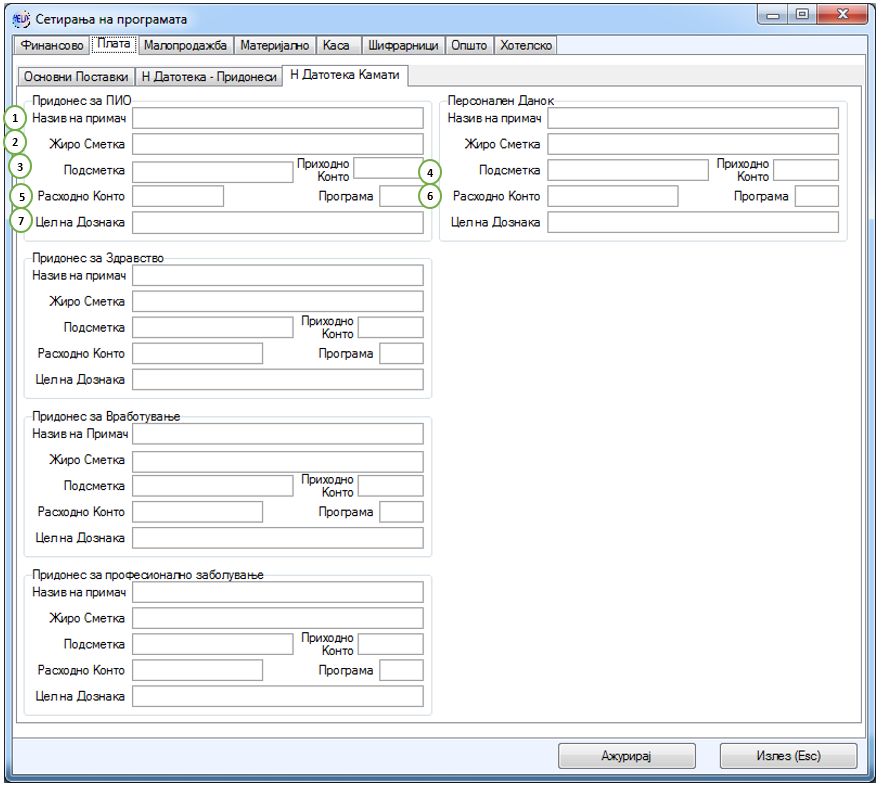Click Подсметка field in Придонес за Здравство

coord(211,327)
